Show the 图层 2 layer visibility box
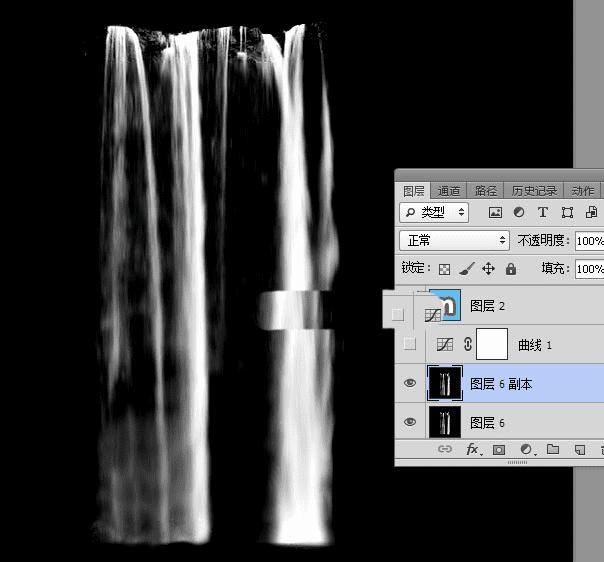 point(398,314)
